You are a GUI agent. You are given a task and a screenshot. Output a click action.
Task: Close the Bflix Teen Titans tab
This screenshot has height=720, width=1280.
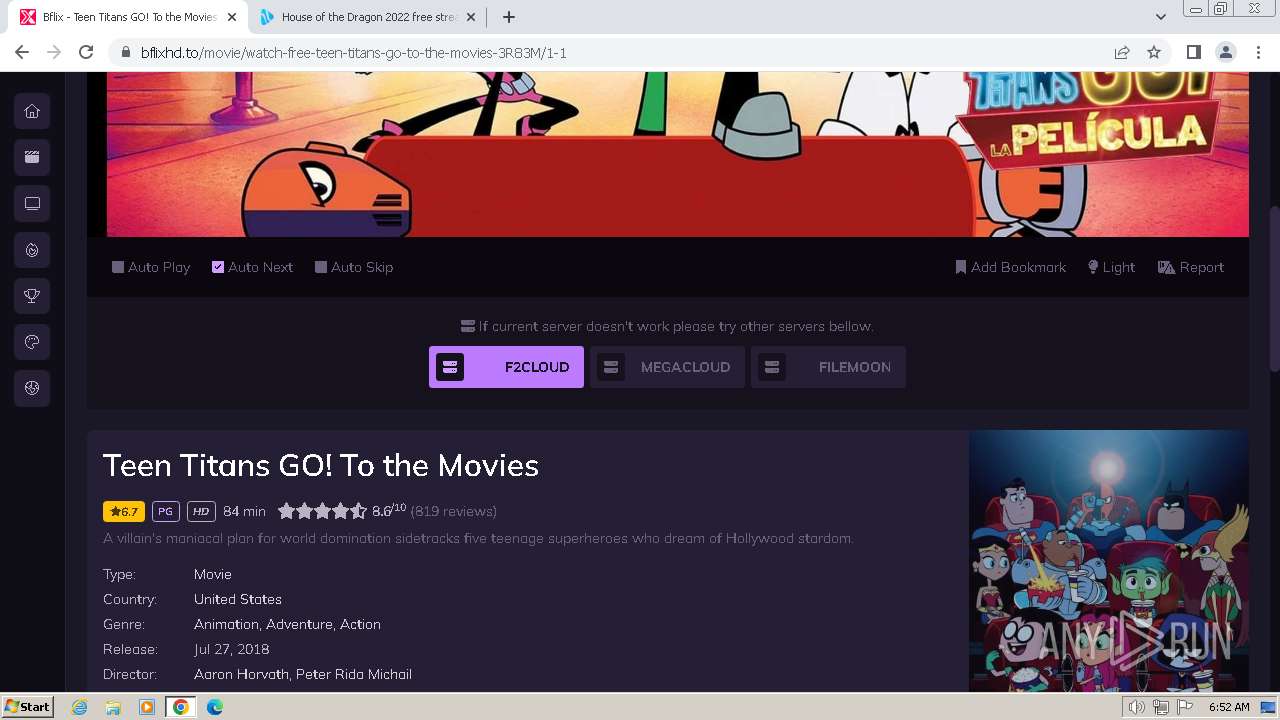[x=233, y=17]
